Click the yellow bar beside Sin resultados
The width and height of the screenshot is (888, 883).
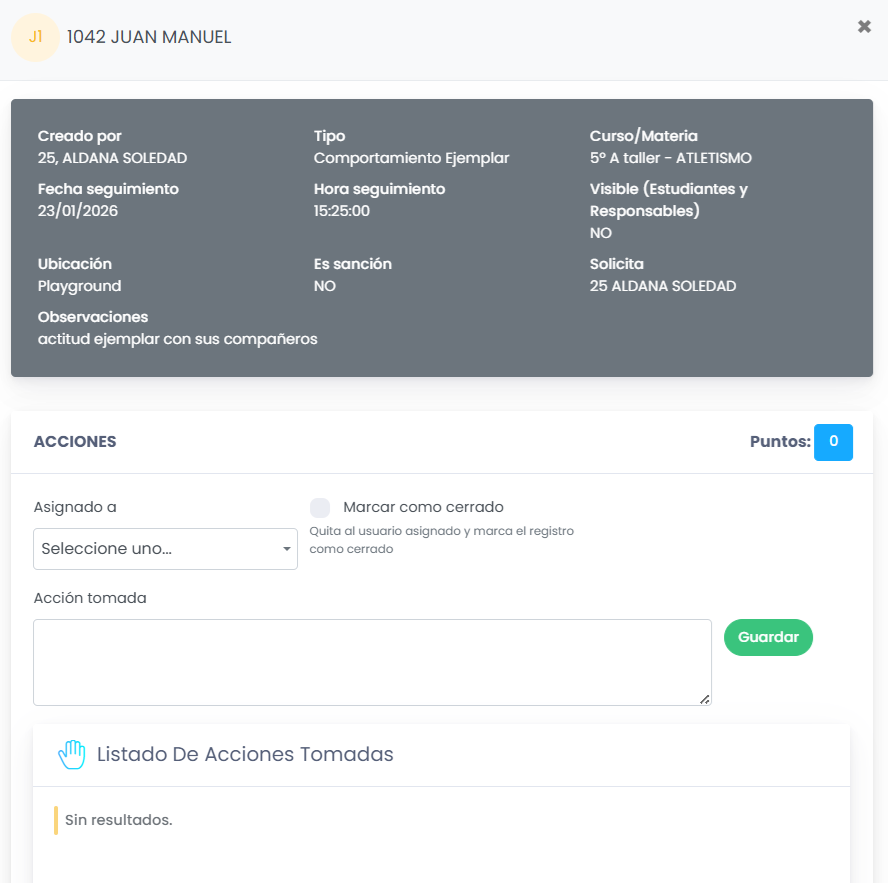pos(56,820)
